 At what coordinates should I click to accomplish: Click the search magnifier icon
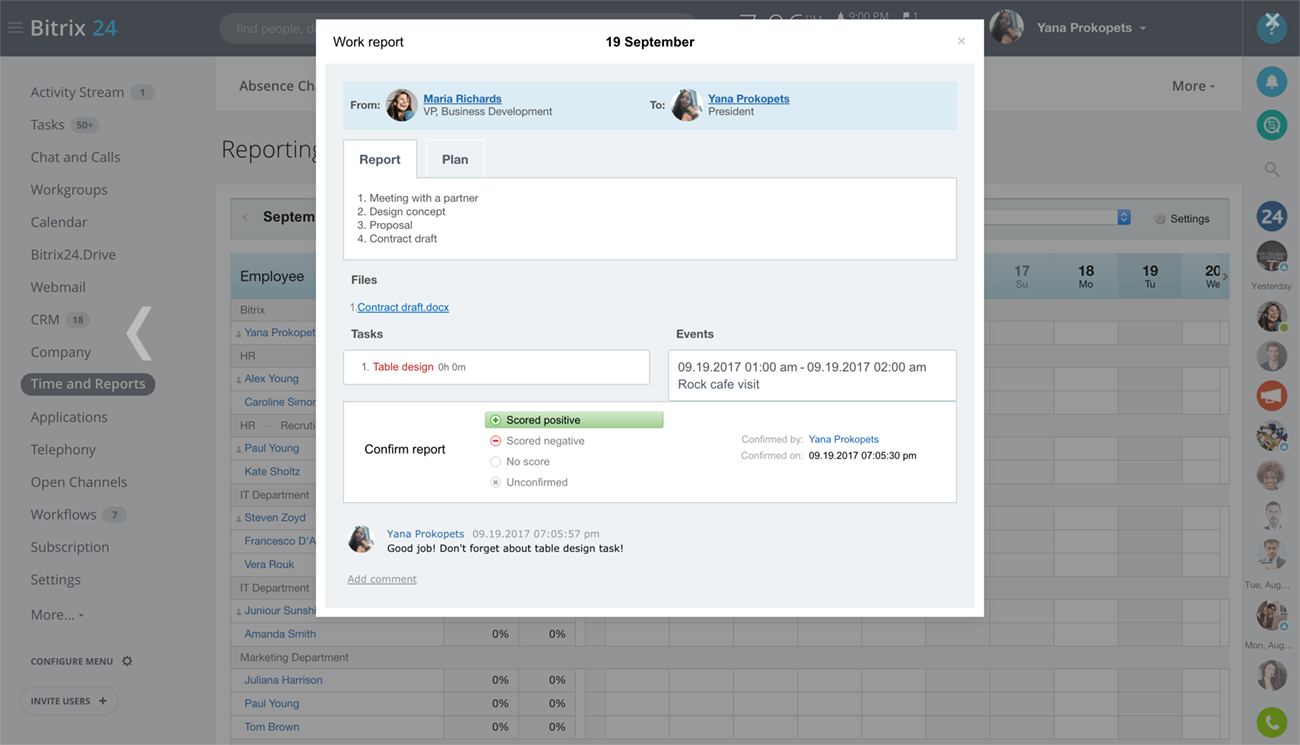tap(1271, 169)
